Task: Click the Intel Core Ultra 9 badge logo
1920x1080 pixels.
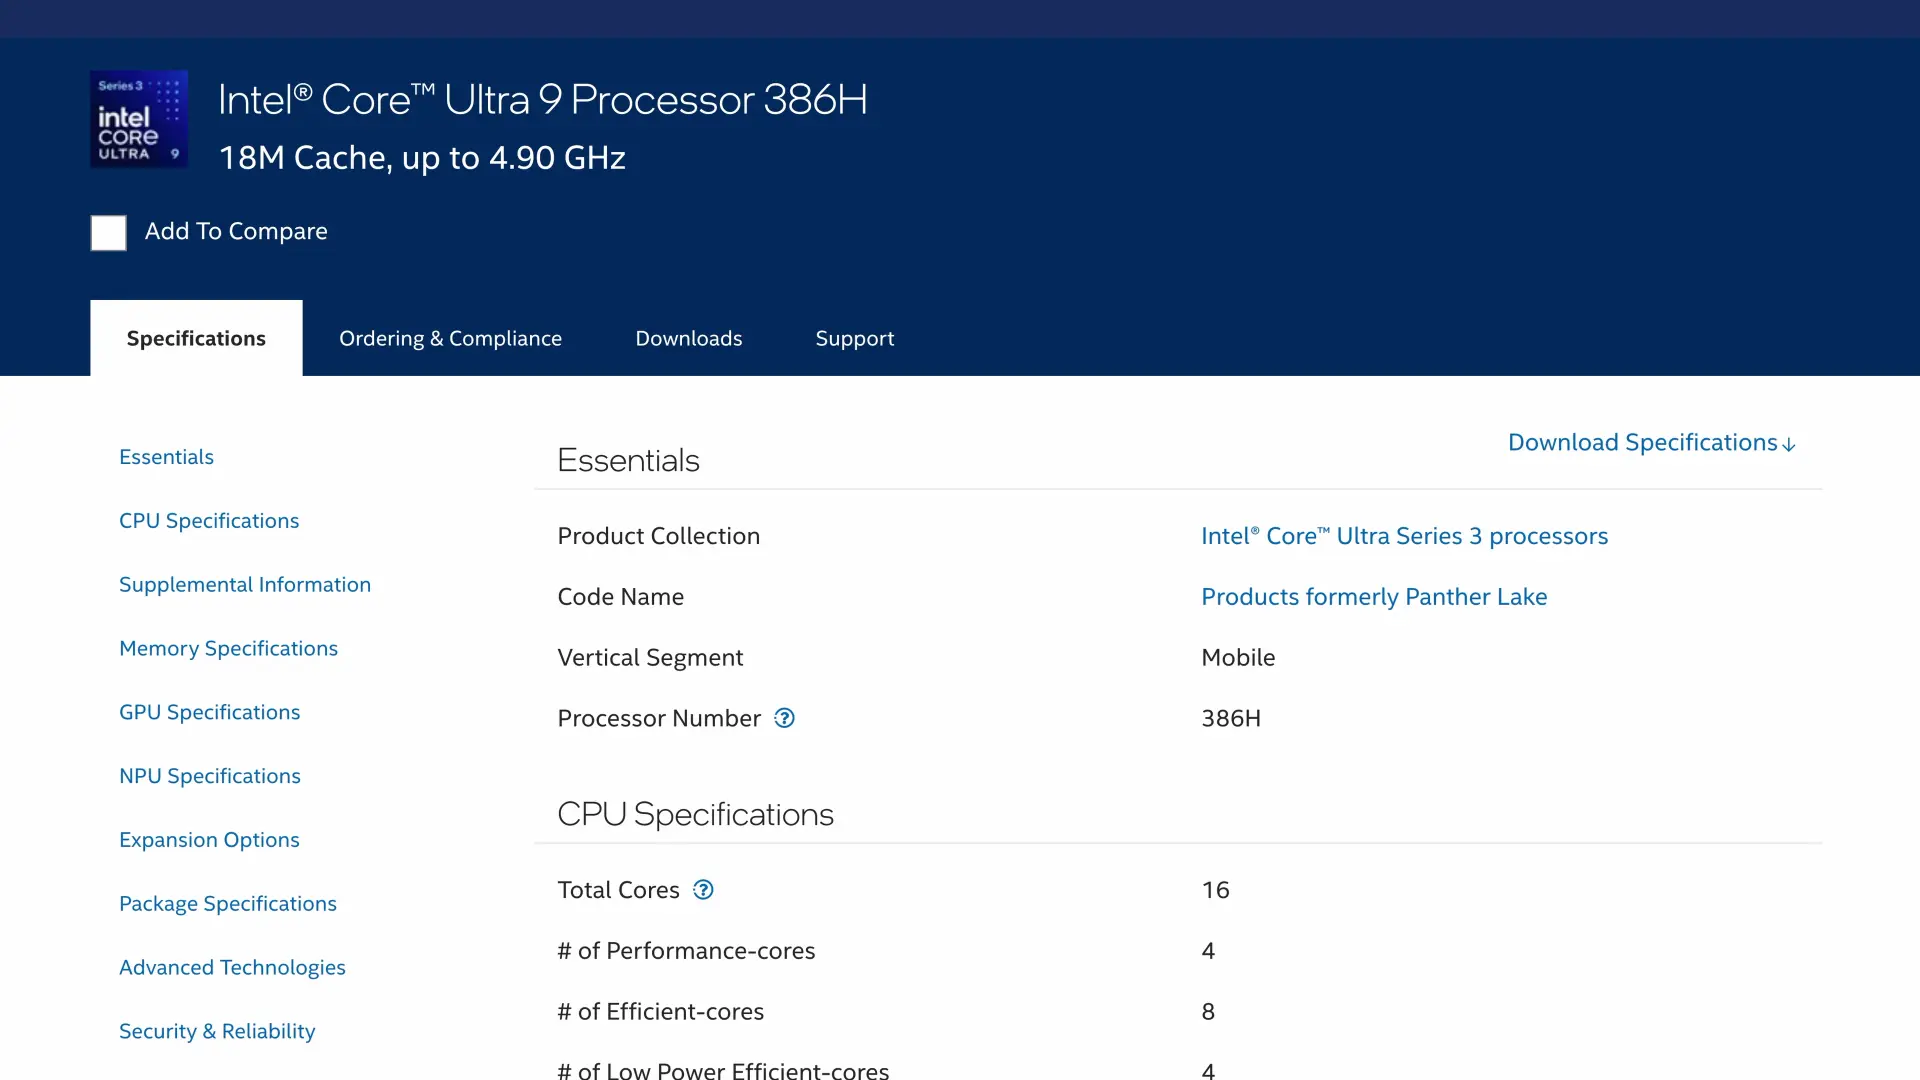Action: click(x=139, y=119)
